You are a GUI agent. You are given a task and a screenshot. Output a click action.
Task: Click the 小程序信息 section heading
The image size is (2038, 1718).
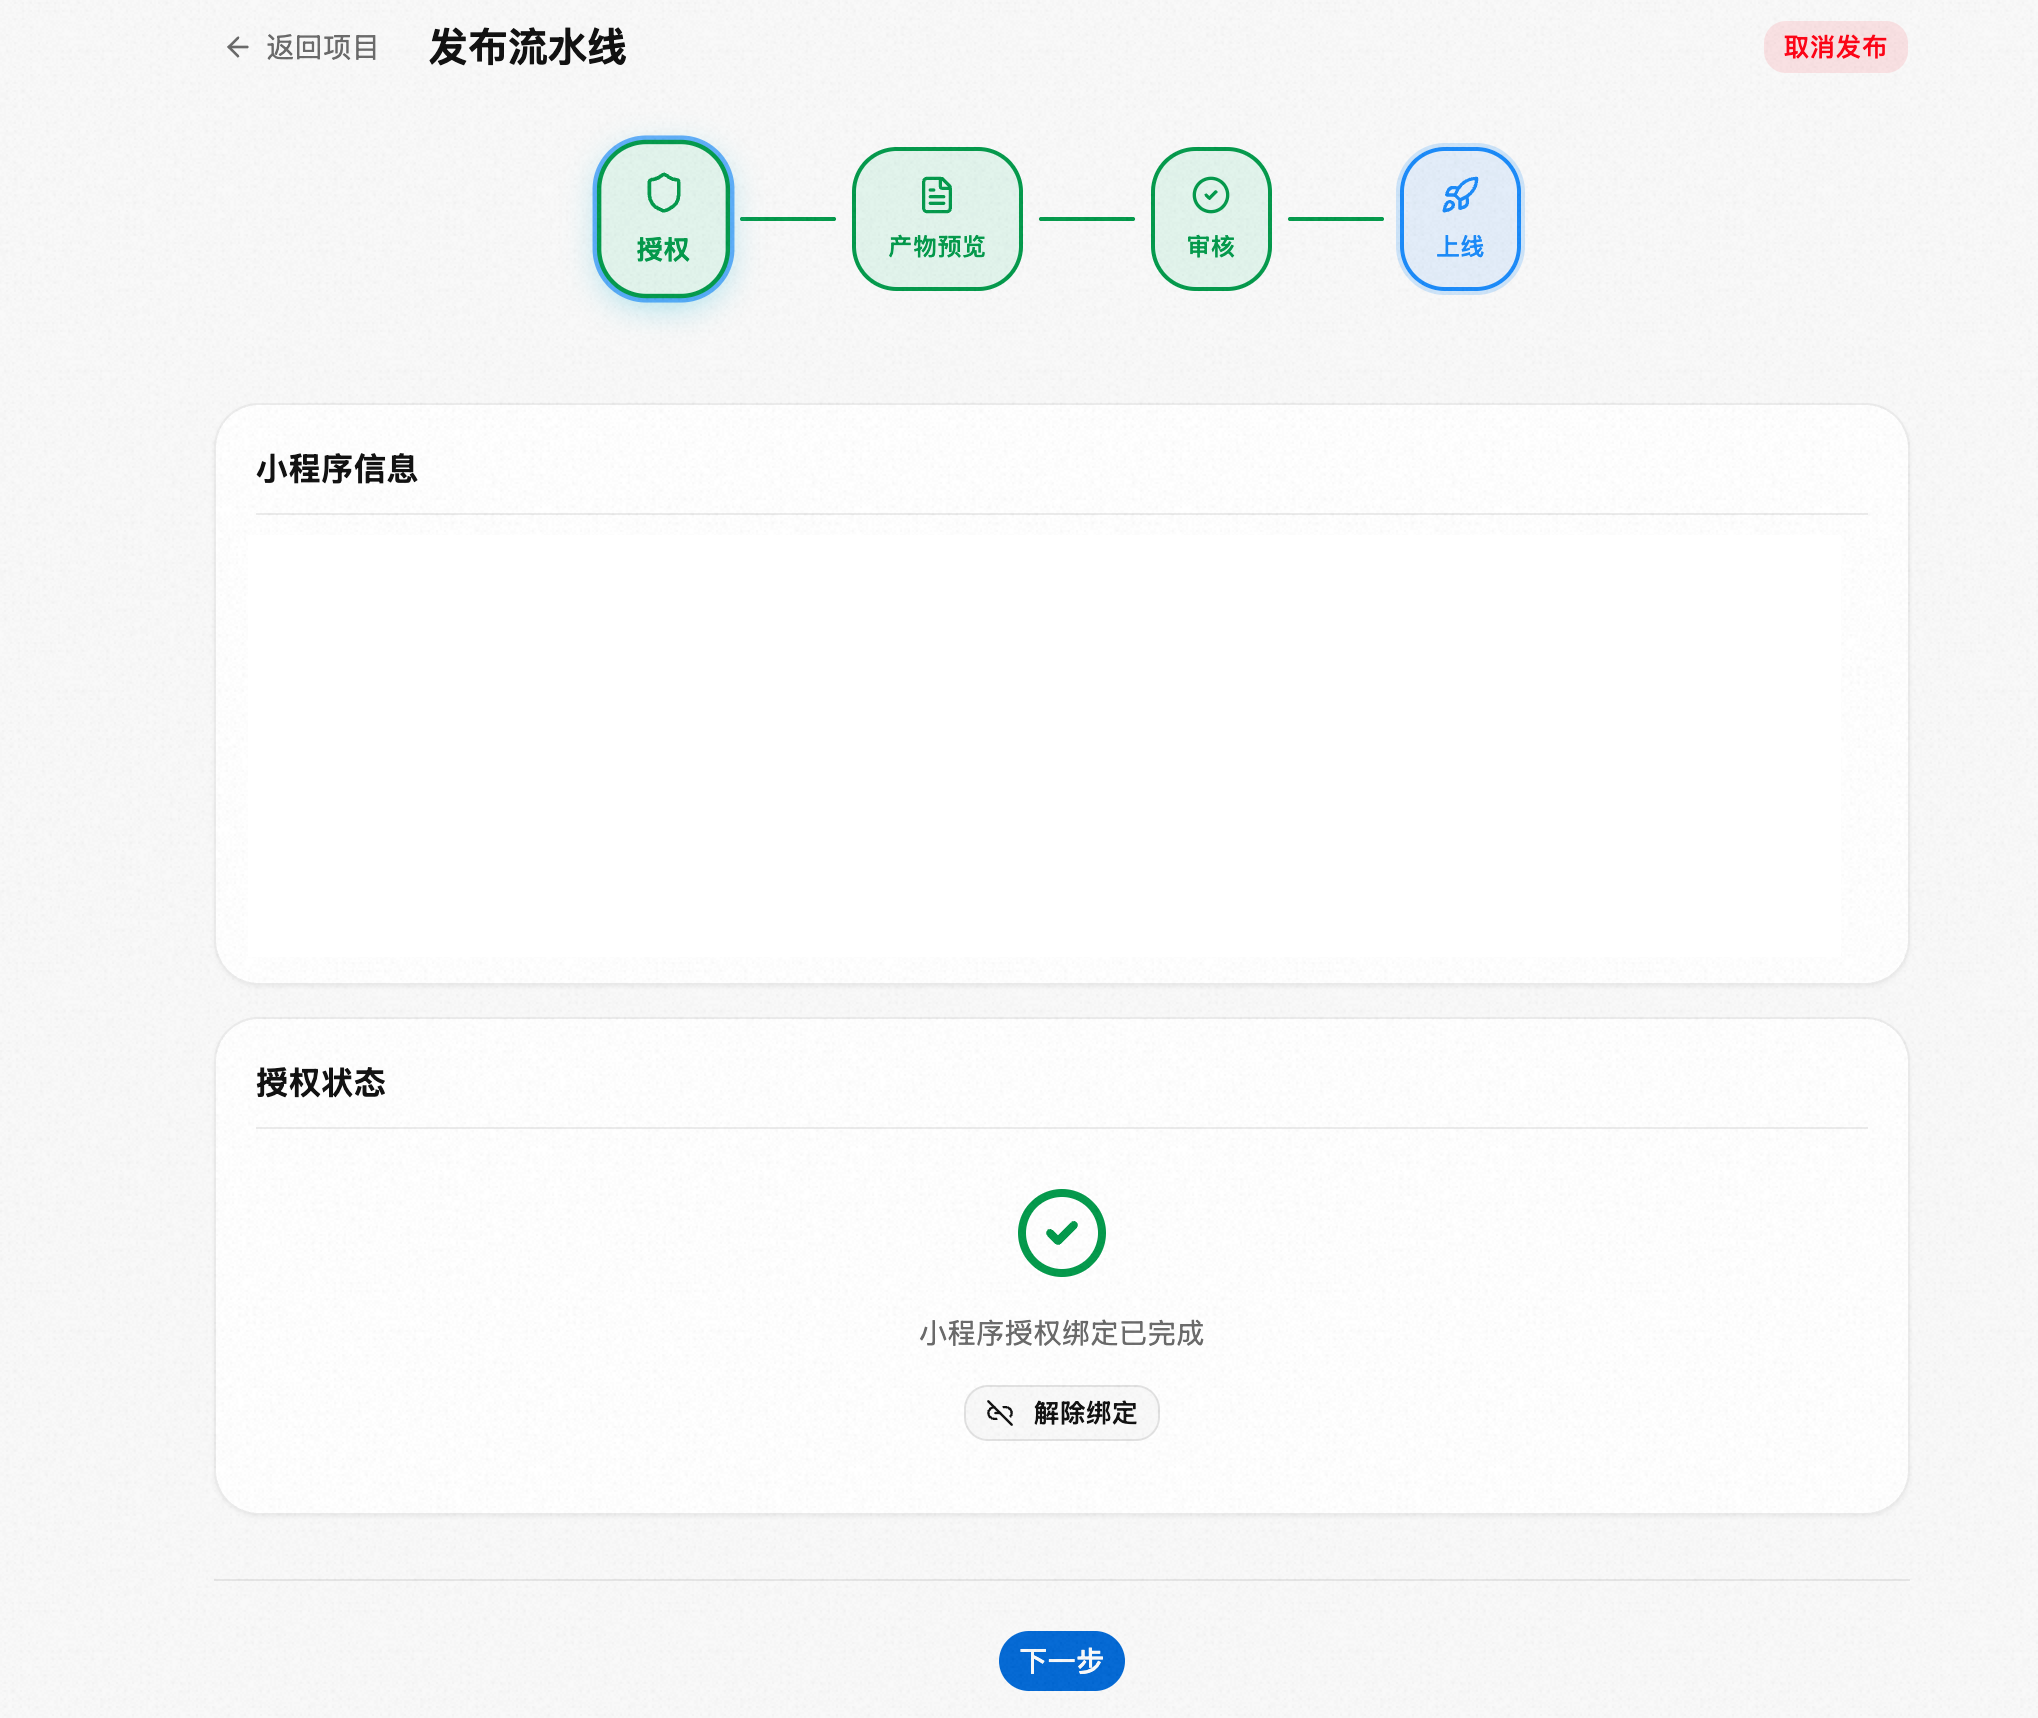tap(337, 468)
